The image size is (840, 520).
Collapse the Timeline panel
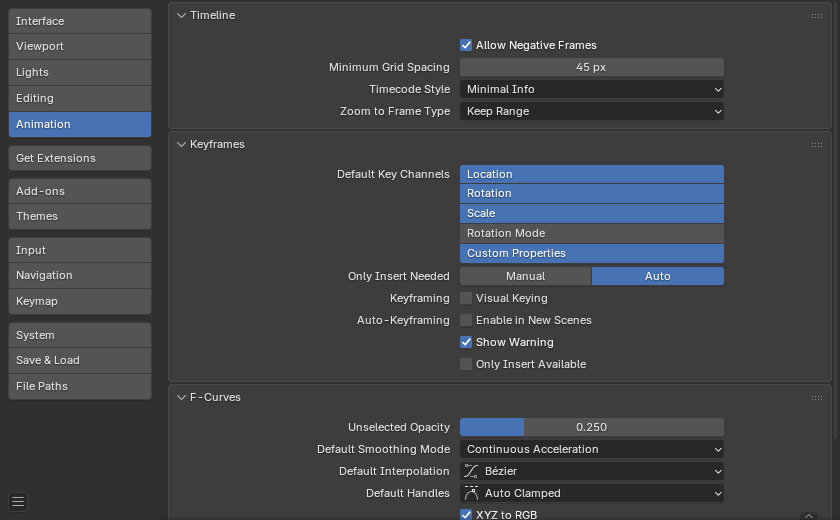click(x=182, y=16)
